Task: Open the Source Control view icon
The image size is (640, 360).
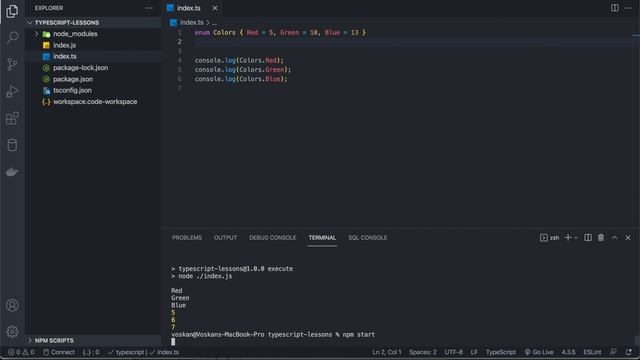Action: tap(12, 64)
